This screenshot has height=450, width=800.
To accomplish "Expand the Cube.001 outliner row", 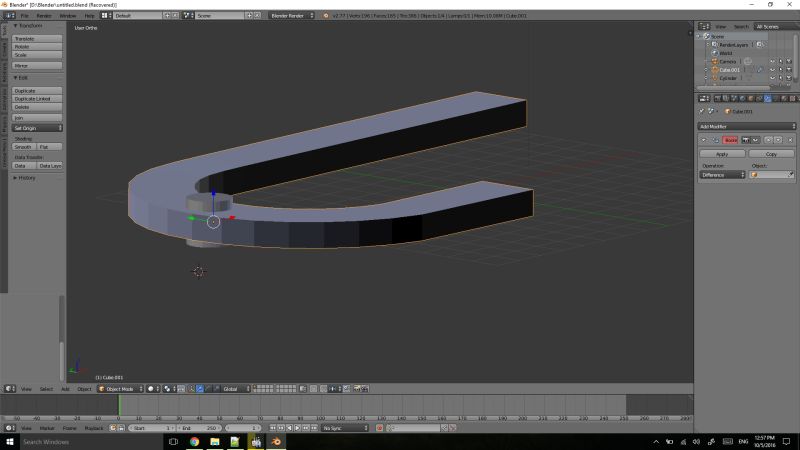I will point(707,70).
